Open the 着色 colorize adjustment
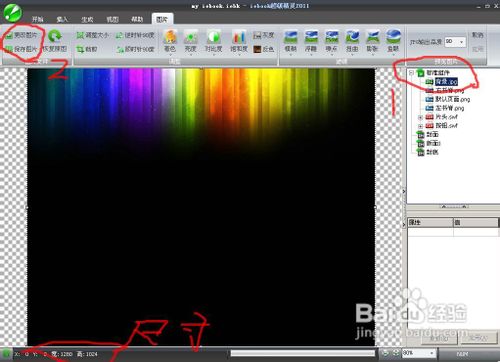The image size is (500, 362). tap(170, 41)
